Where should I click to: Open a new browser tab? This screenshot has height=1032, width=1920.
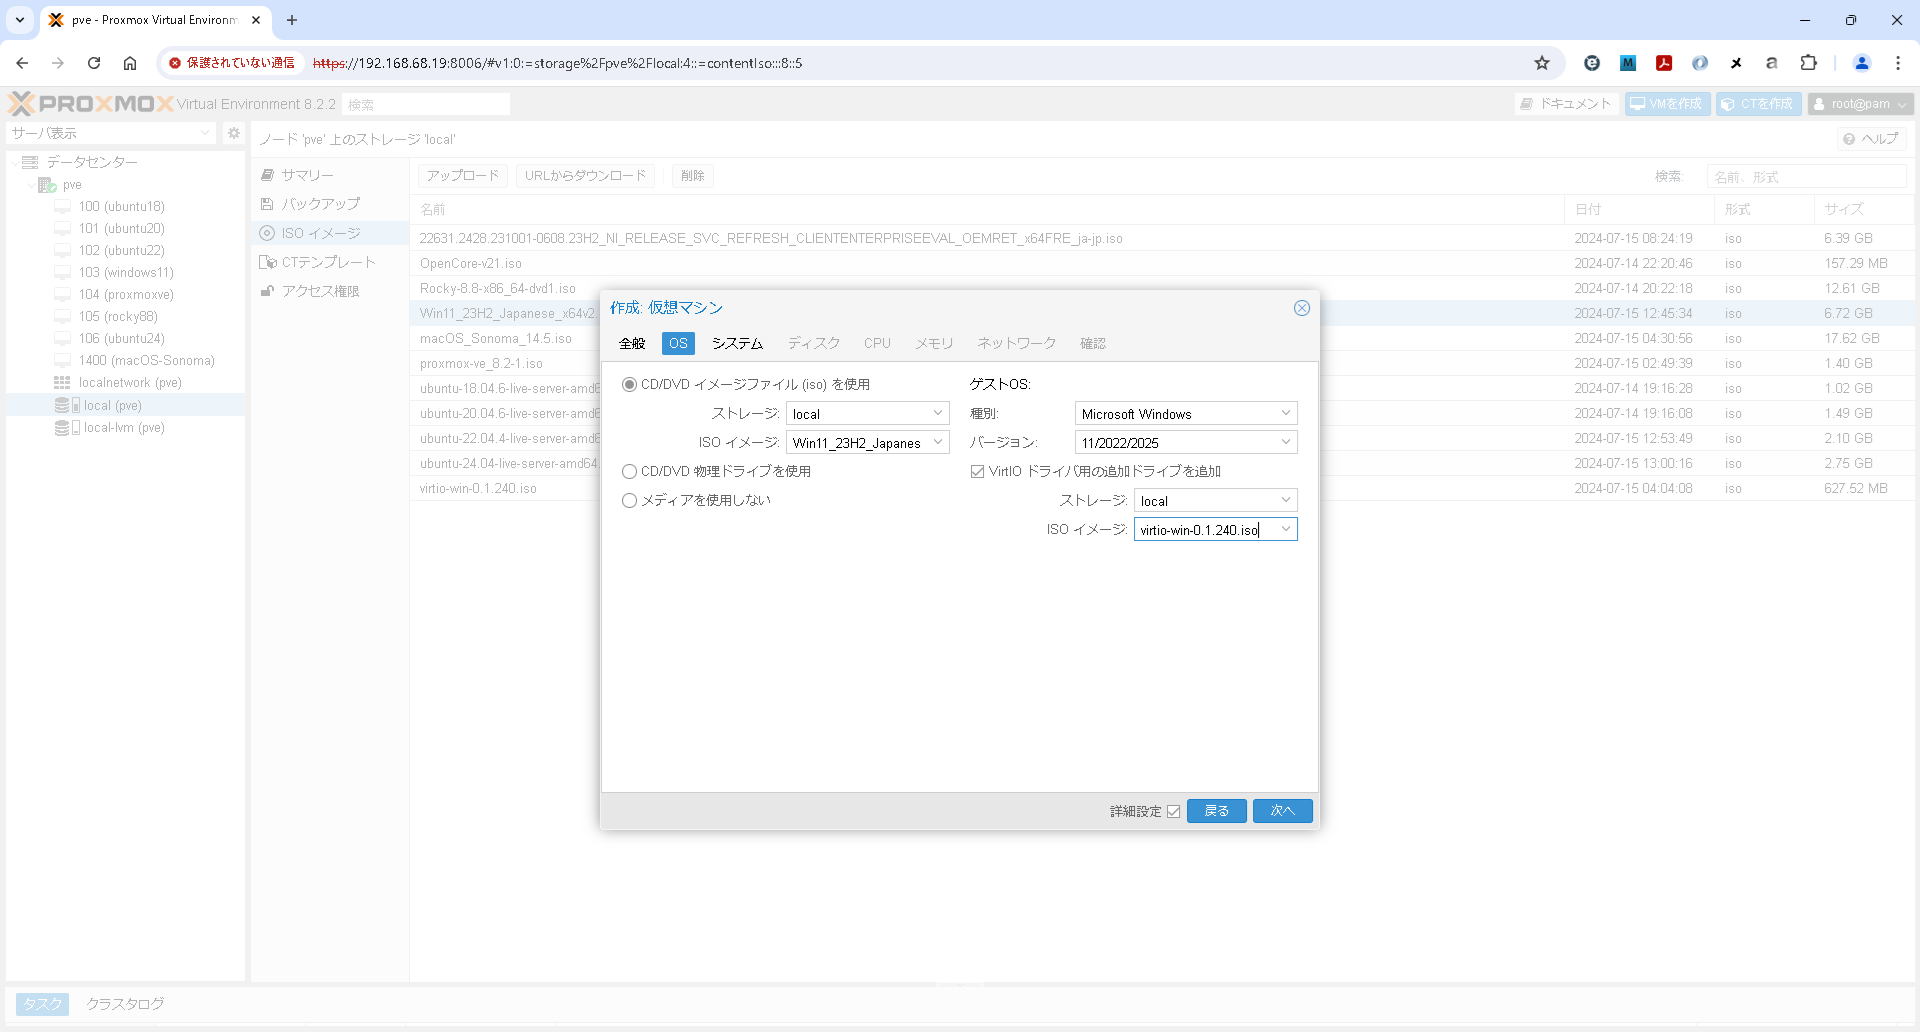292,20
